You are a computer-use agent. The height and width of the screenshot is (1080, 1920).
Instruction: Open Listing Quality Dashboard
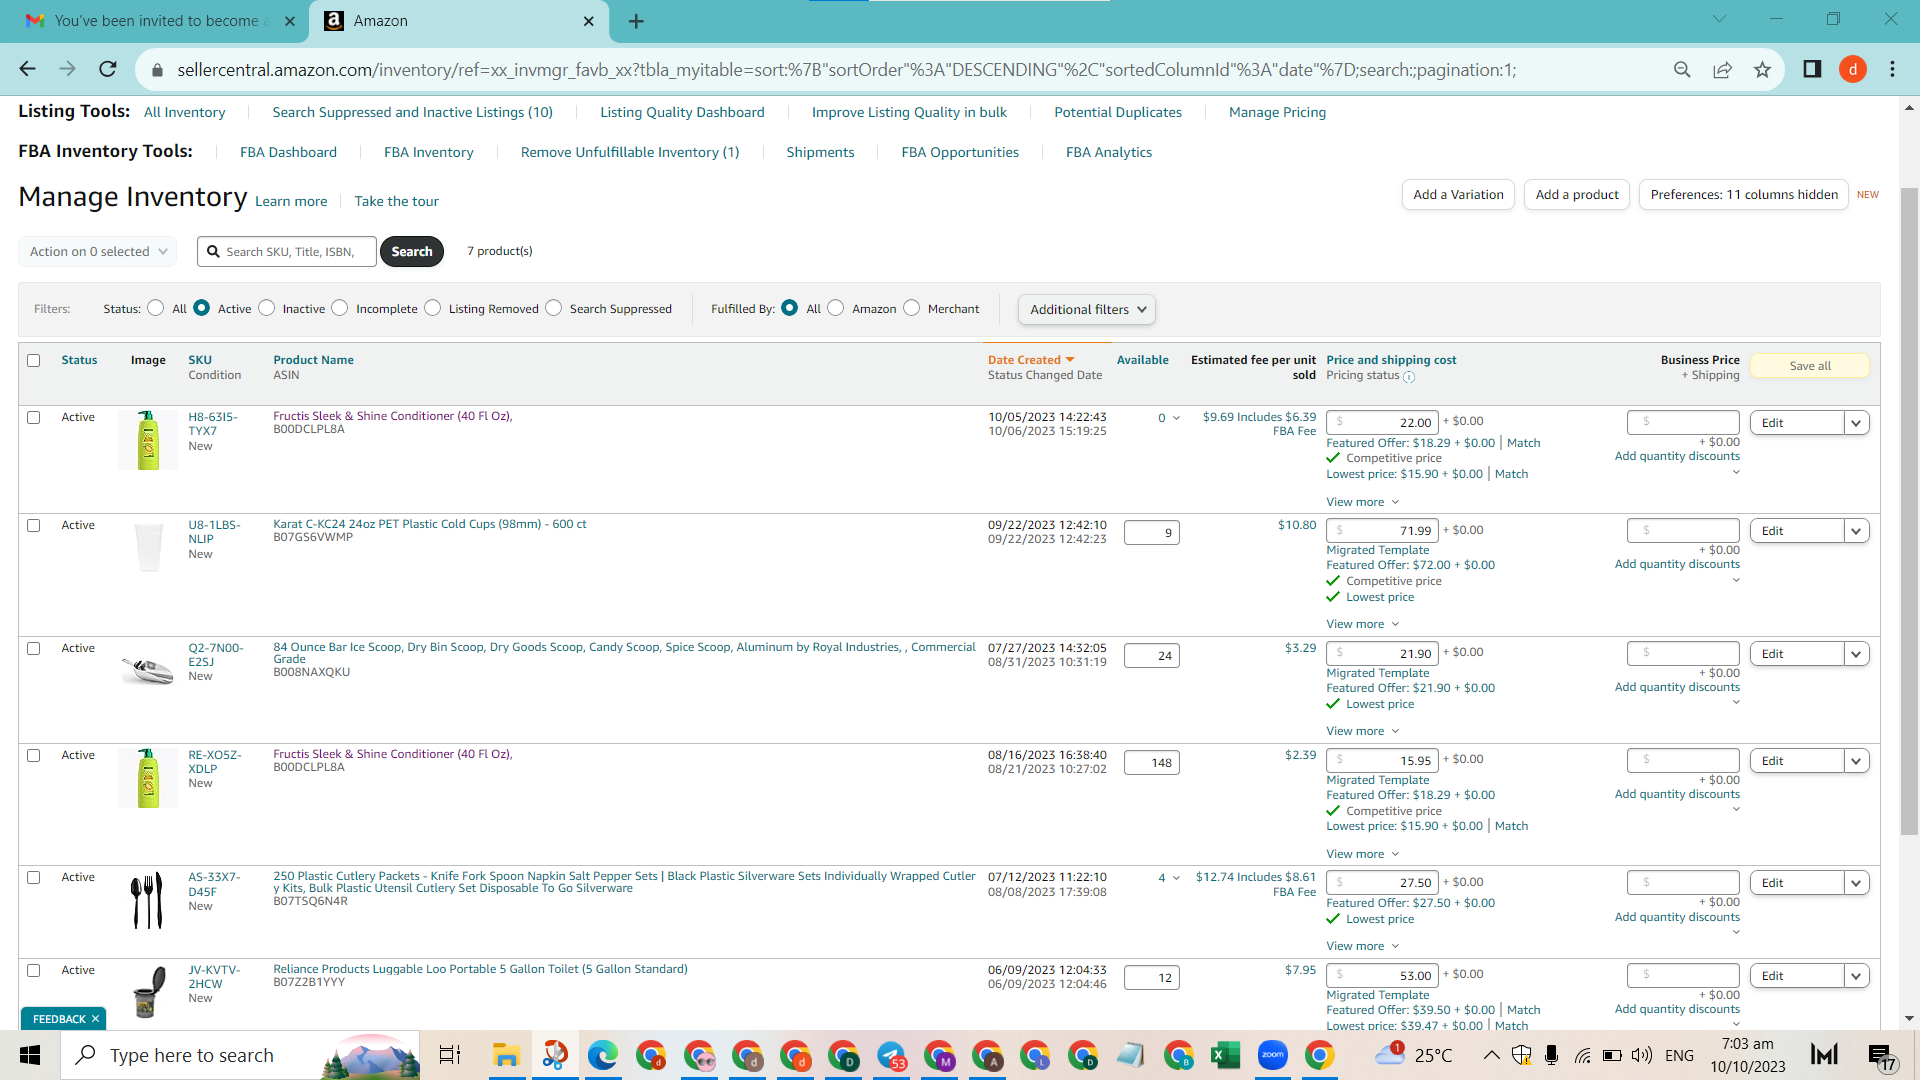[682, 112]
